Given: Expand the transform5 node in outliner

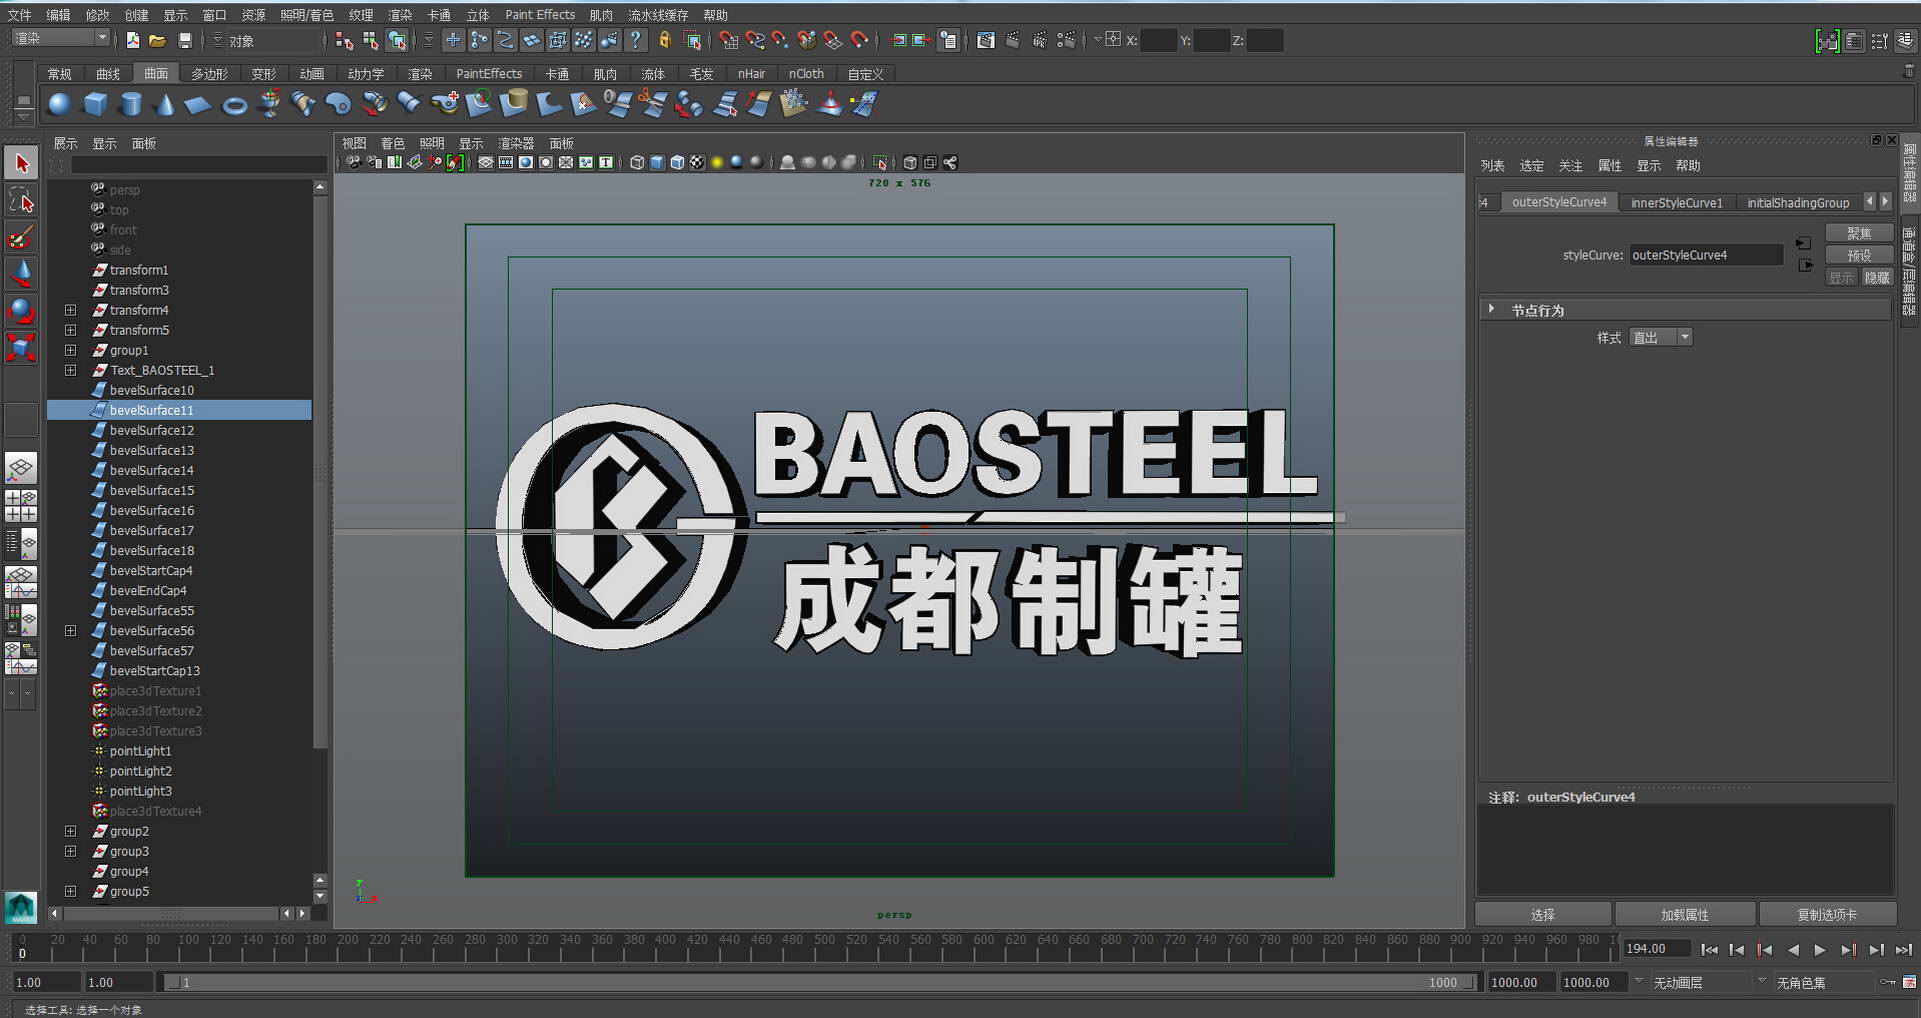Looking at the screenshot, I should tap(70, 330).
